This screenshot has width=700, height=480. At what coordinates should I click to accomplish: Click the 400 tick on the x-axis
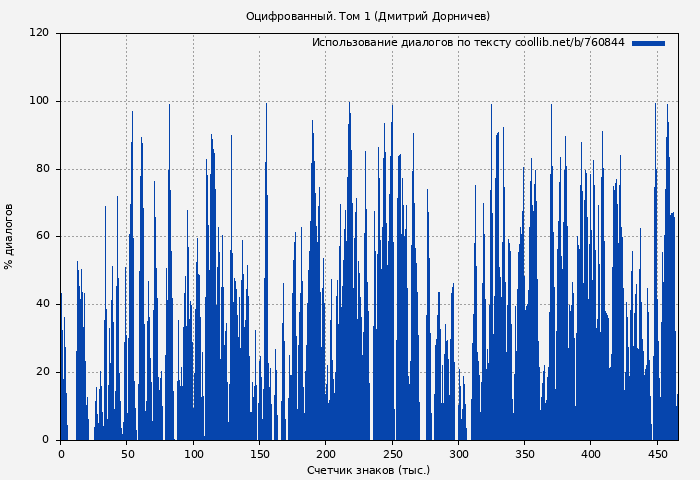(591, 454)
